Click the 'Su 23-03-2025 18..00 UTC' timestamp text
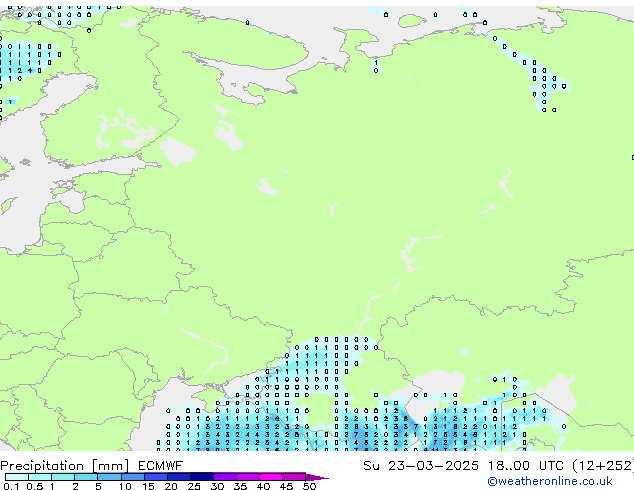634x490 pixels. (463, 466)
